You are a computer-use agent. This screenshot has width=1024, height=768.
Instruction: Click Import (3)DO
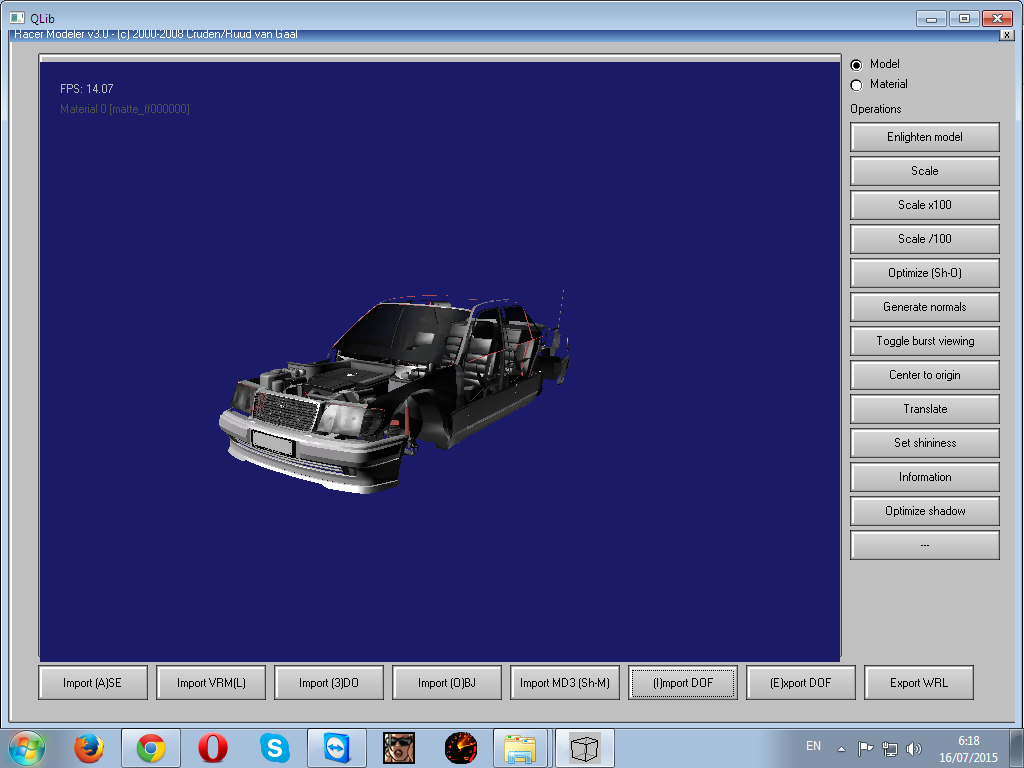pos(328,682)
